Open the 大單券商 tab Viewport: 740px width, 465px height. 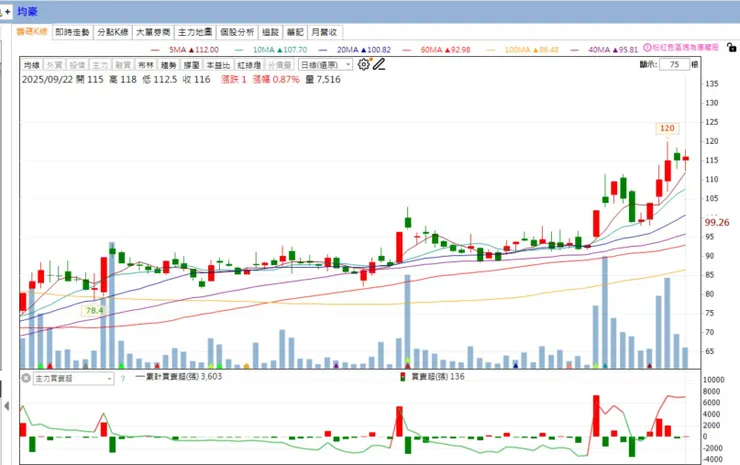[153, 32]
